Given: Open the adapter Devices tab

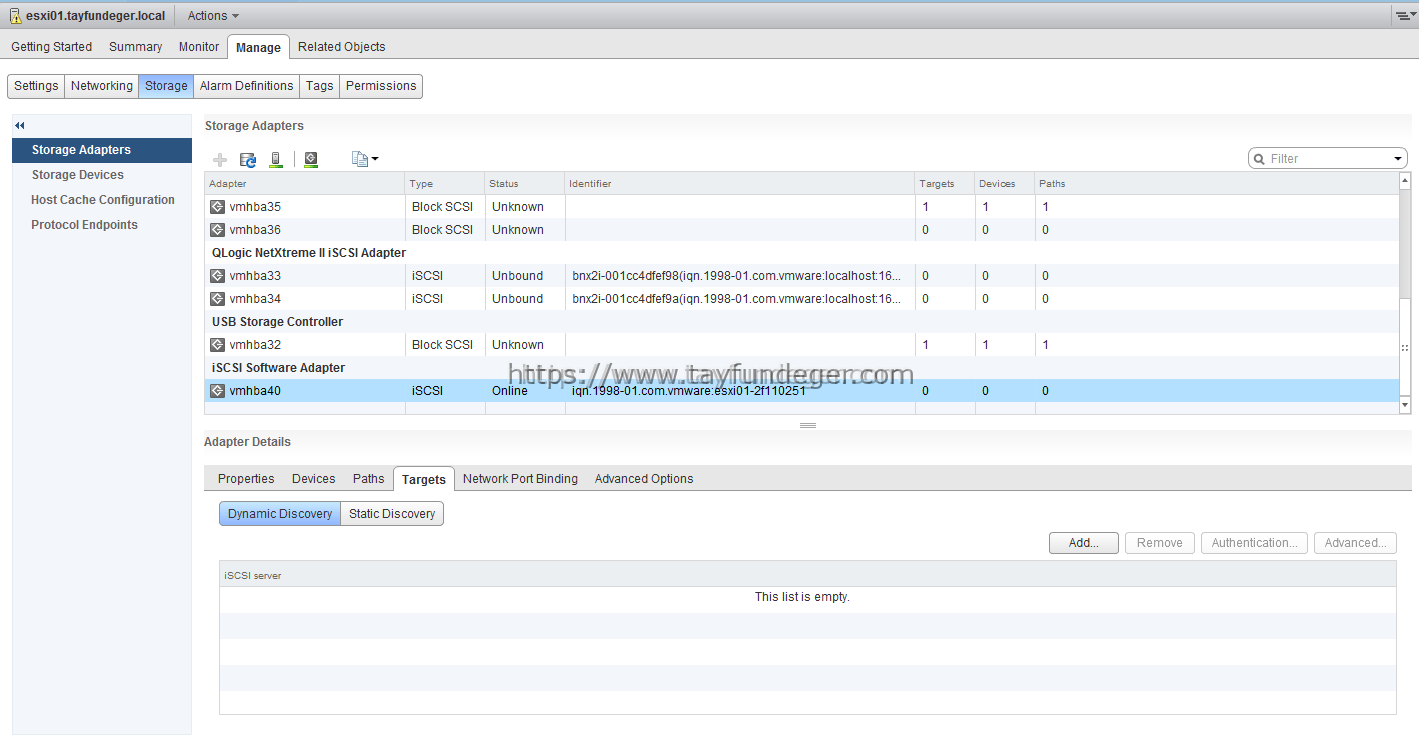Looking at the screenshot, I should click(x=314, y=479).
